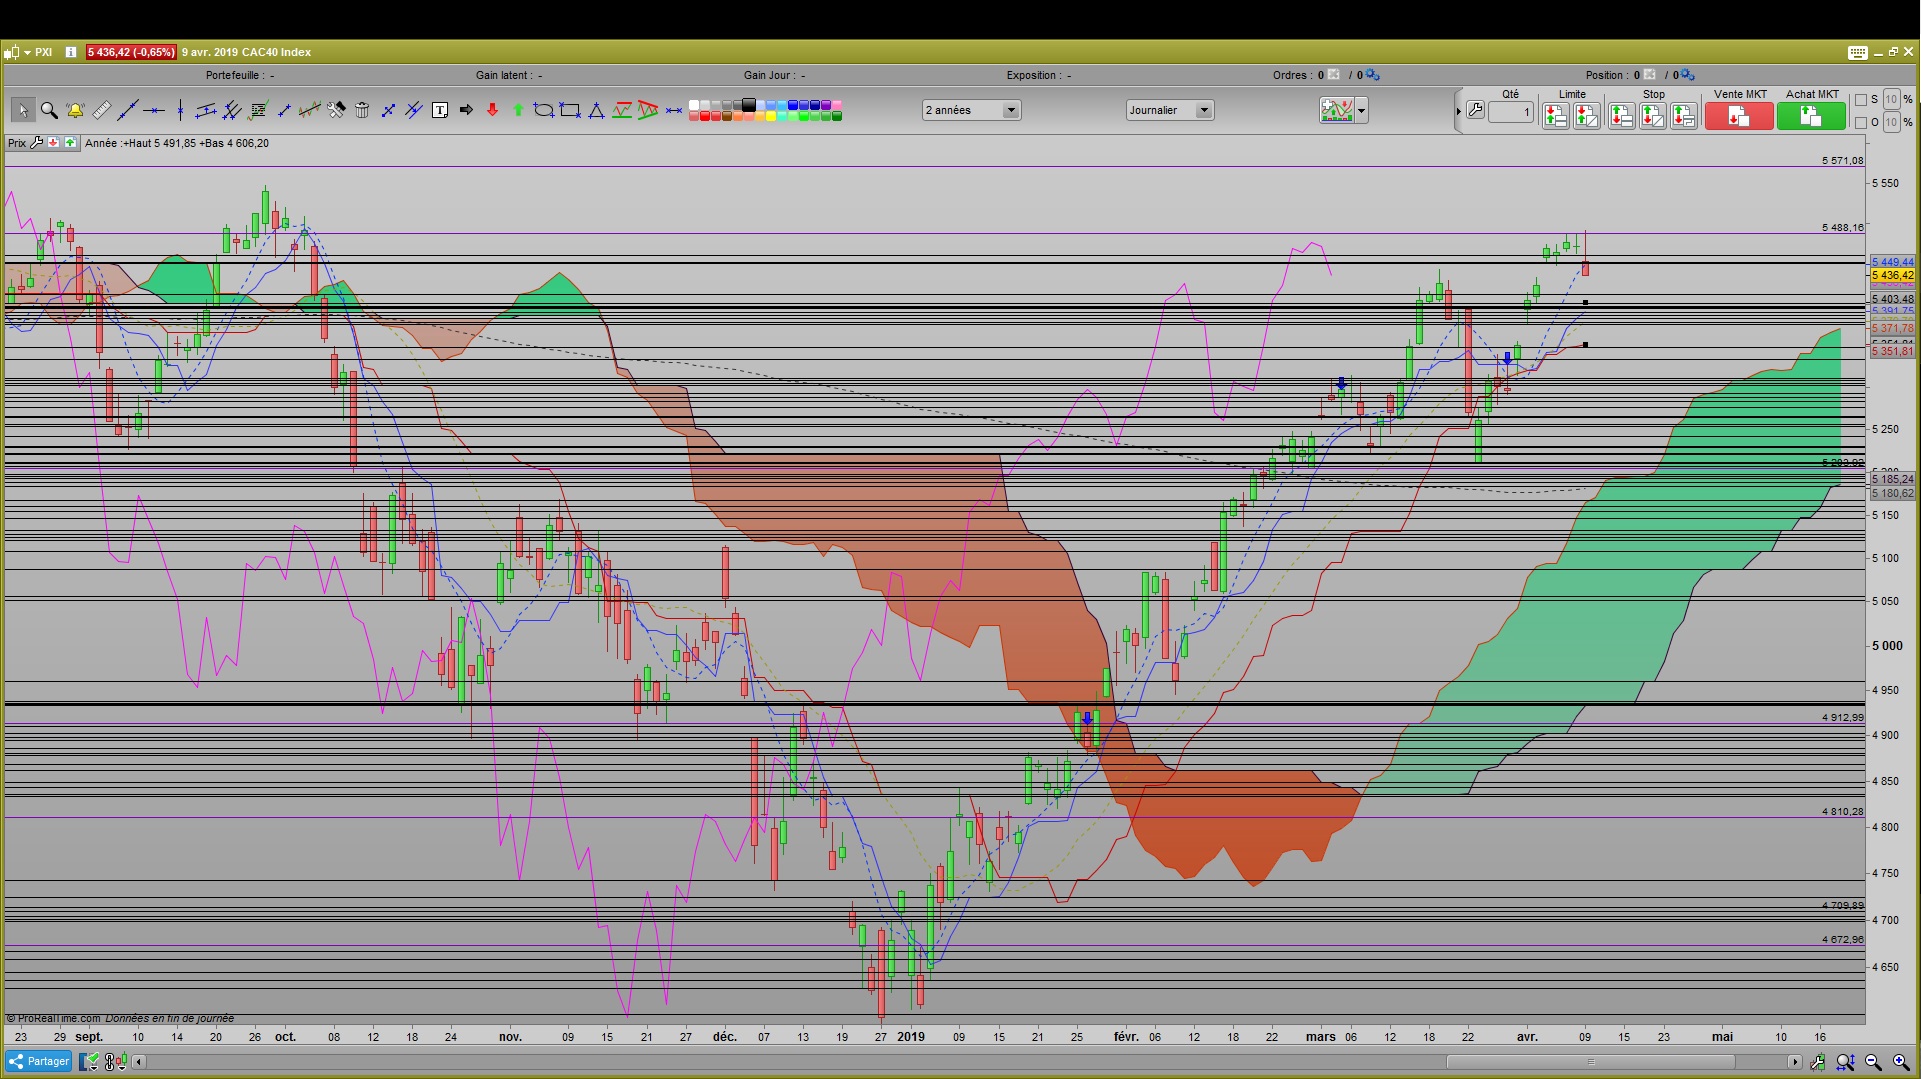Activate the magnifier zoom tool
Screen dimensions: 1921x1079
(49, 110)
